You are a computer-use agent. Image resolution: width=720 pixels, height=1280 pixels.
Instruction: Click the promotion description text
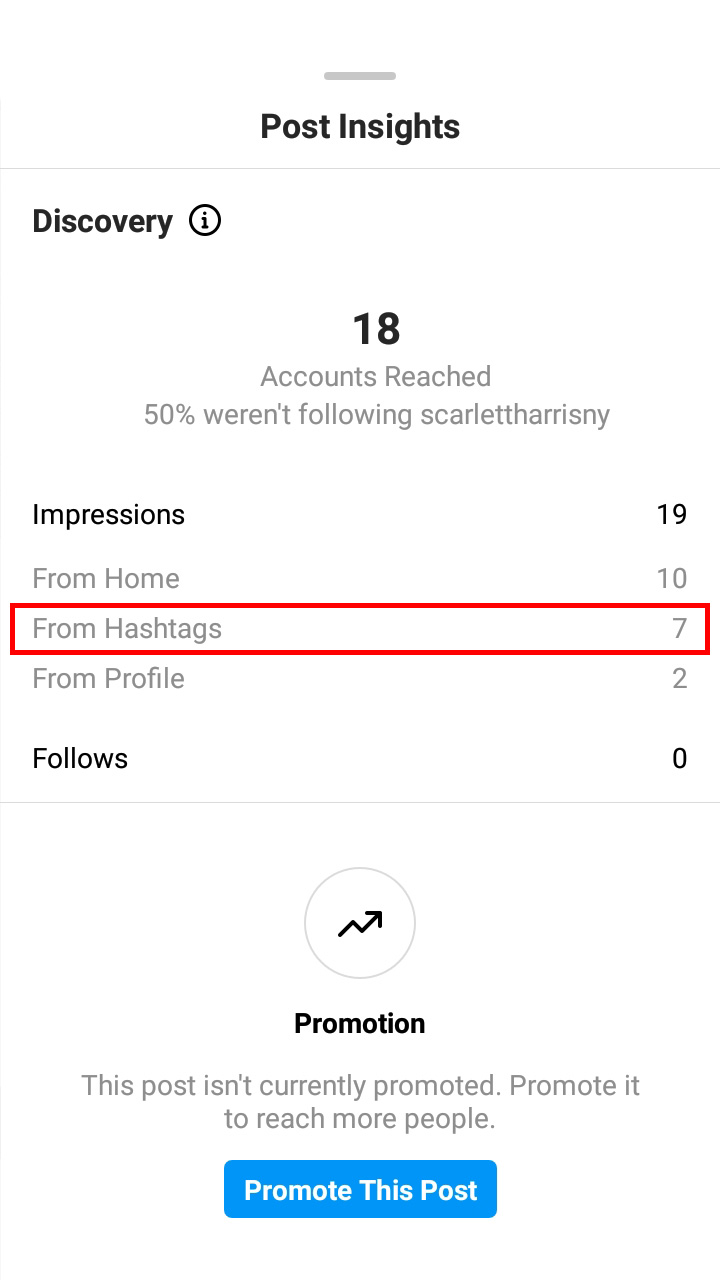(360, 1101)
